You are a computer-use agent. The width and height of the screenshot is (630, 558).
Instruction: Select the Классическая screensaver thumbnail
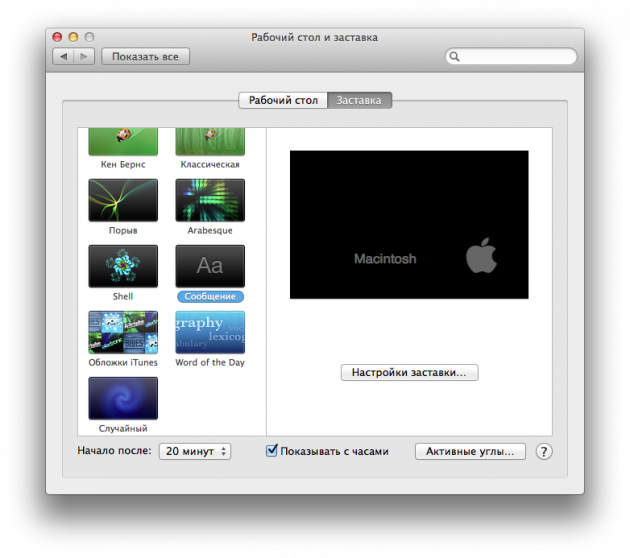(210, 141)
